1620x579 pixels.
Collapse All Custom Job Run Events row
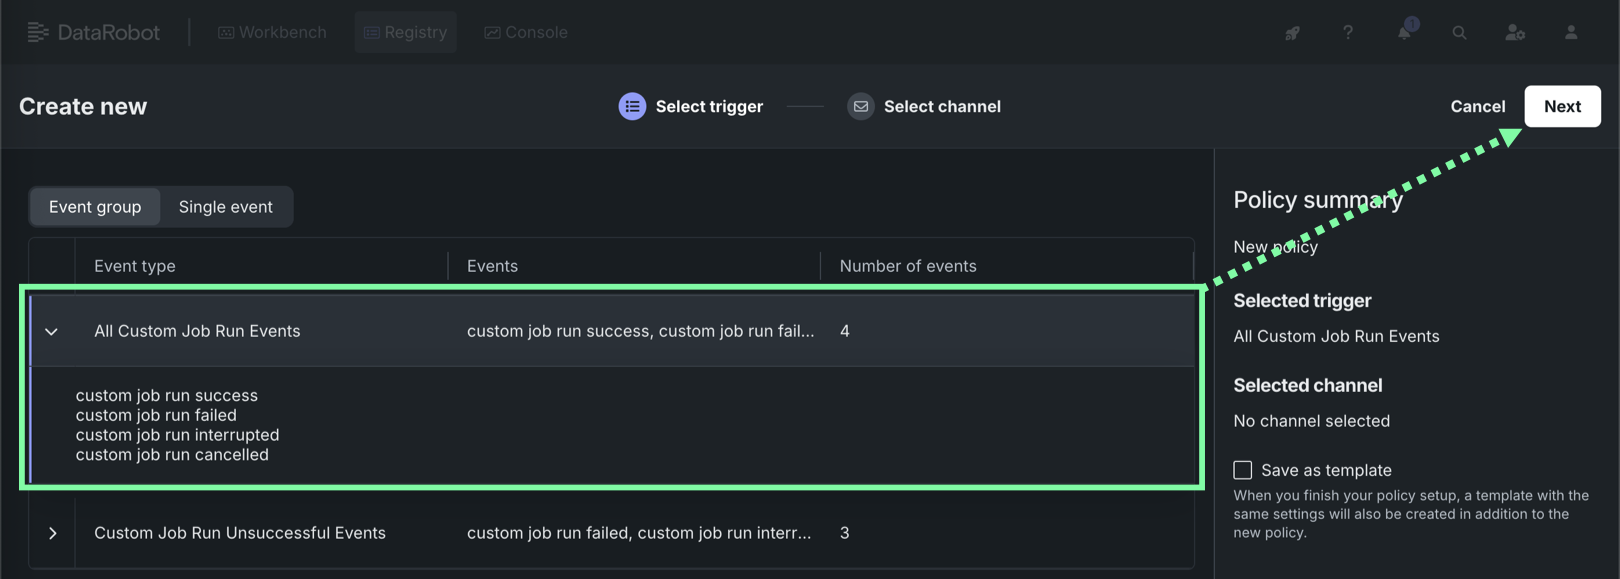pos(52,331)
